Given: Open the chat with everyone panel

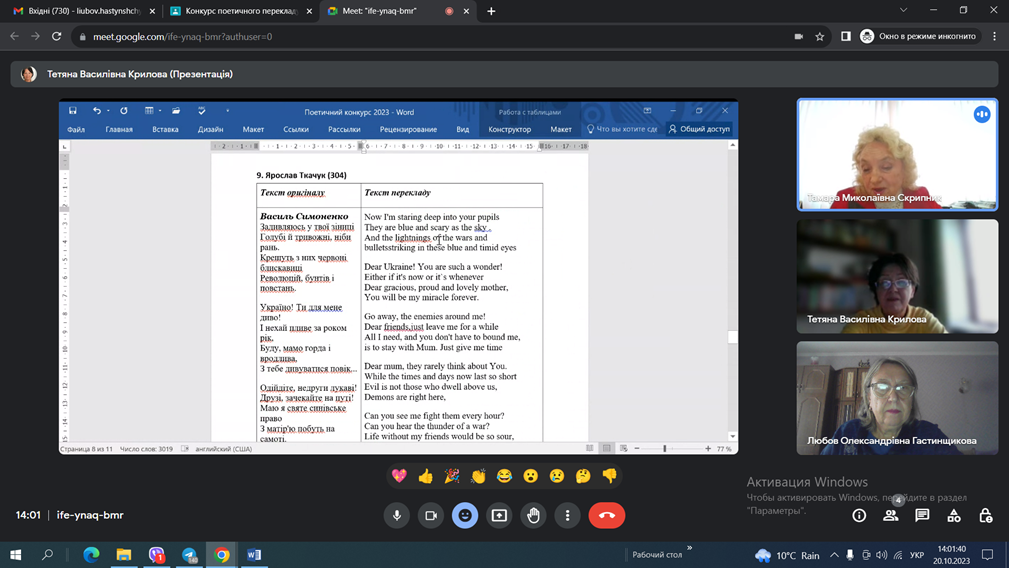Looking at the screenshot, I should pos(922,515).
